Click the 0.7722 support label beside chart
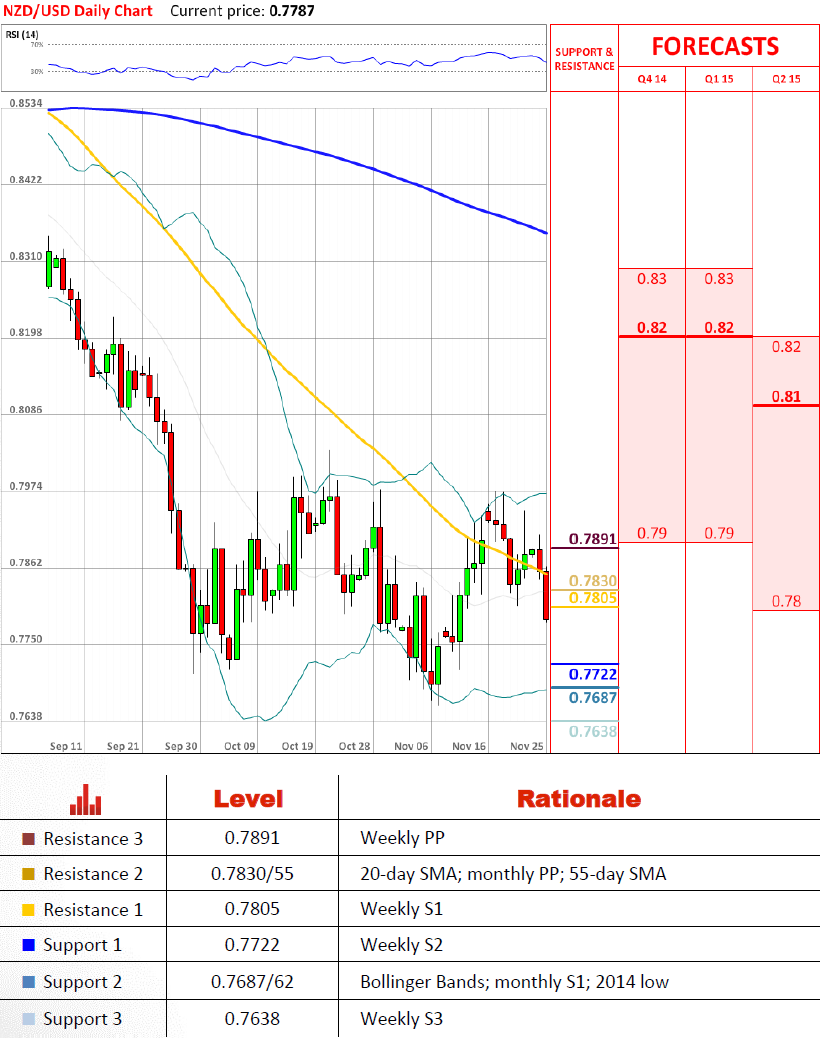Screen dimensions: 821x1038 click(593, 675)
